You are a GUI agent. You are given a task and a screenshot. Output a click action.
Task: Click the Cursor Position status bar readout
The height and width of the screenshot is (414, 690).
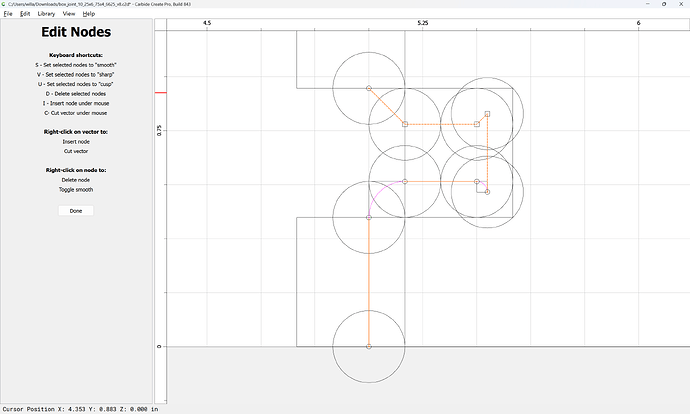80,409
